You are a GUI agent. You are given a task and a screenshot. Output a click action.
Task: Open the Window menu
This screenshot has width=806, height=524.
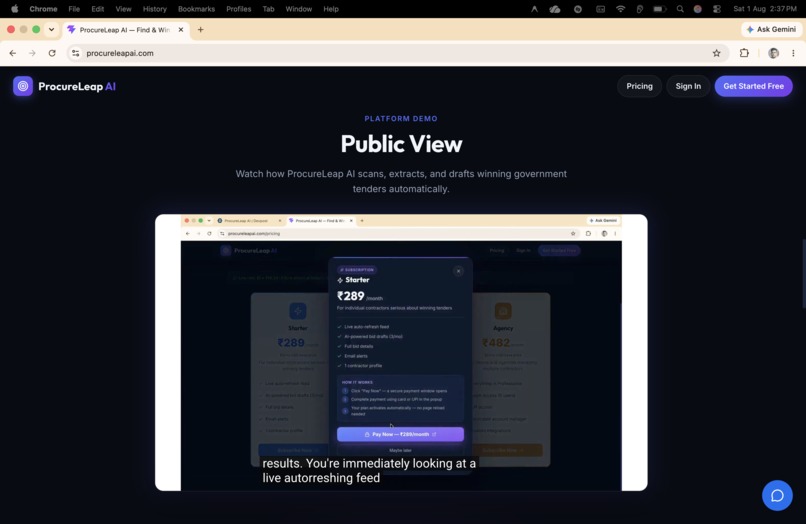(299, 9)
